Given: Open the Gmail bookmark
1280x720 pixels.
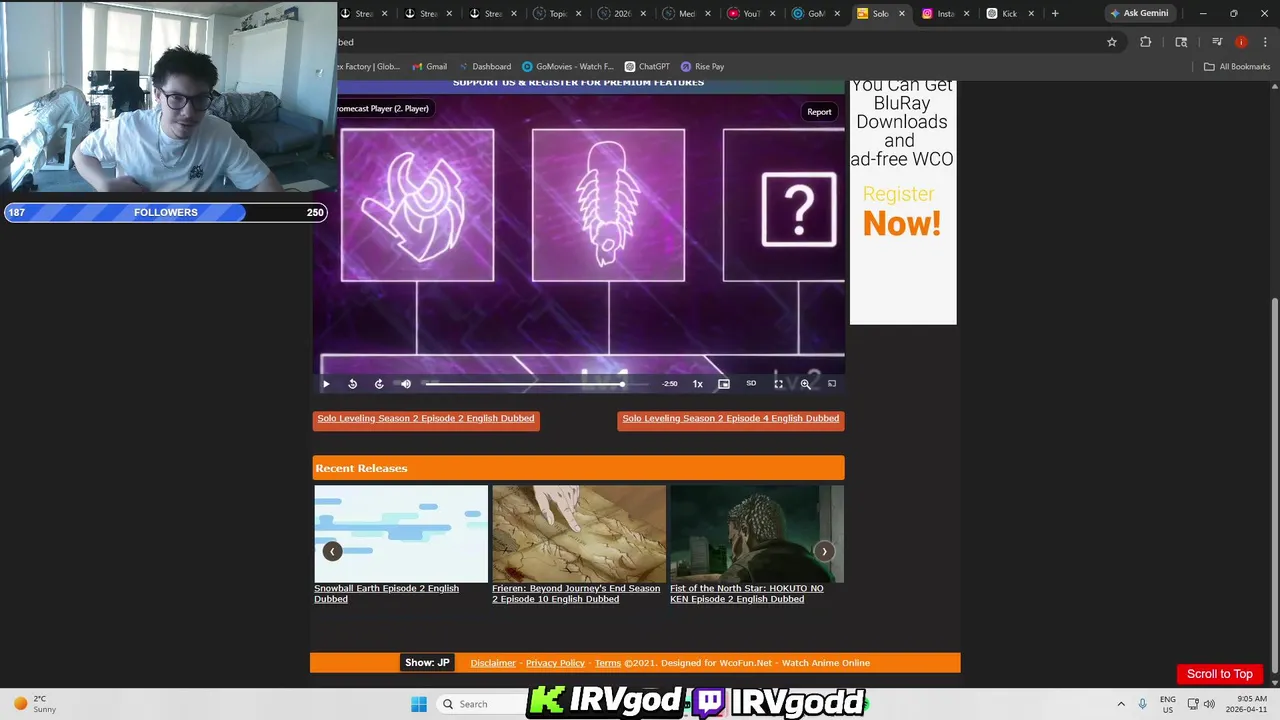Looking at the screenshot, I should click(428, 67).
